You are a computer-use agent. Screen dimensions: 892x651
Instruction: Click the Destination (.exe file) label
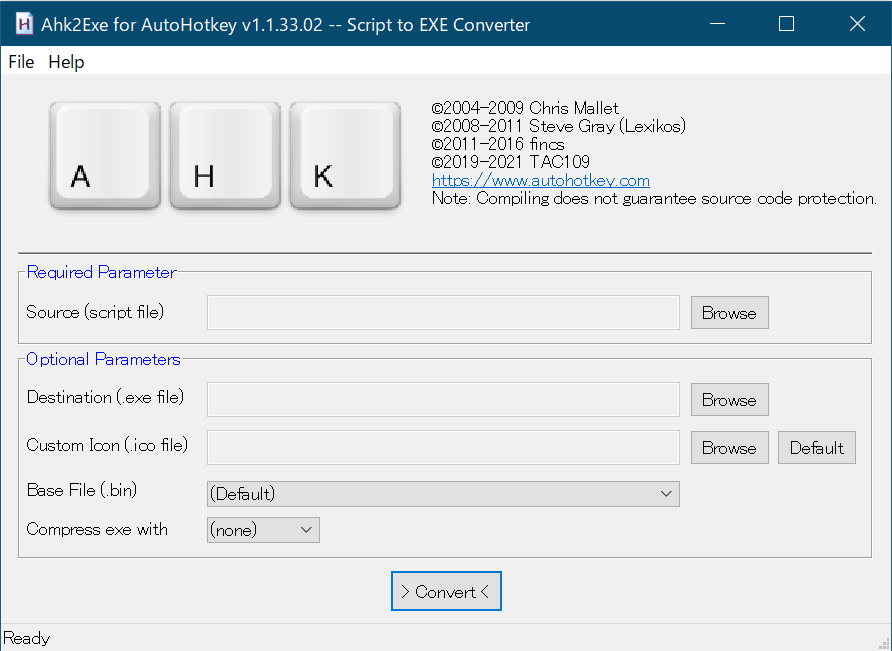pos(105,397)
